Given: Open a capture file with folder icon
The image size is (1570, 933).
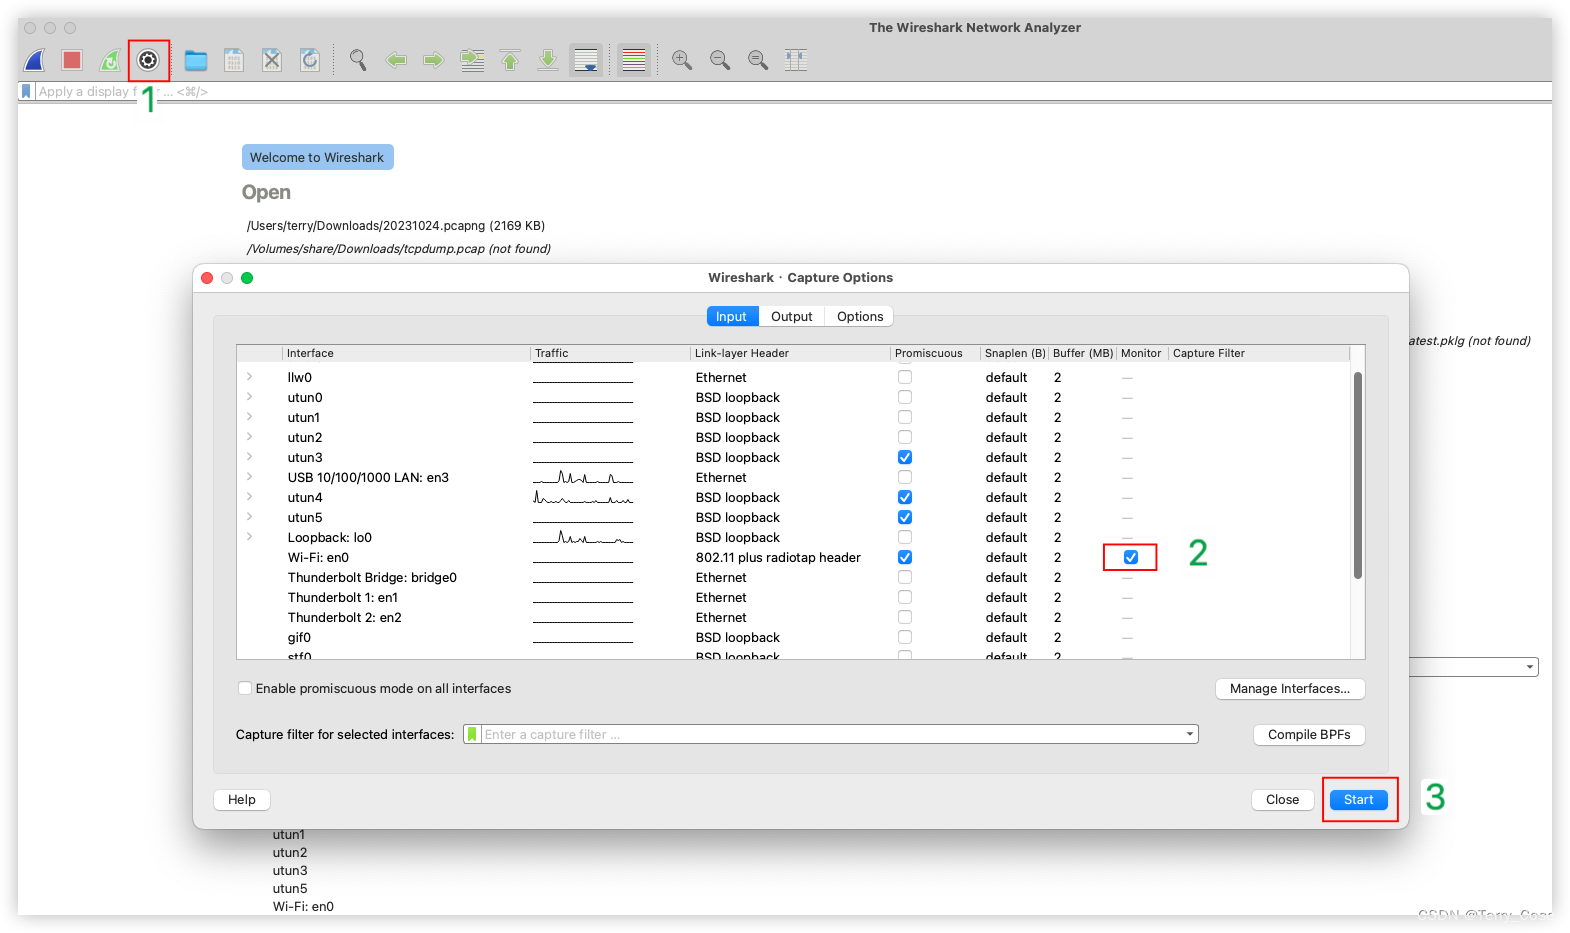Looking at the screenshot, I should point(196,60).
